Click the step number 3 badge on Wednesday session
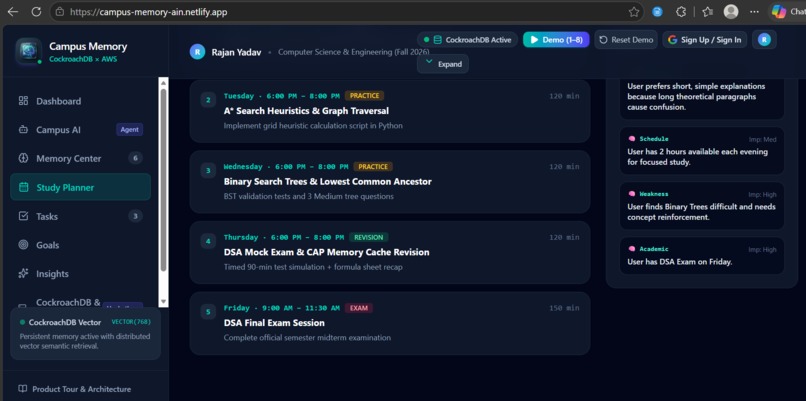 [208, 171]
